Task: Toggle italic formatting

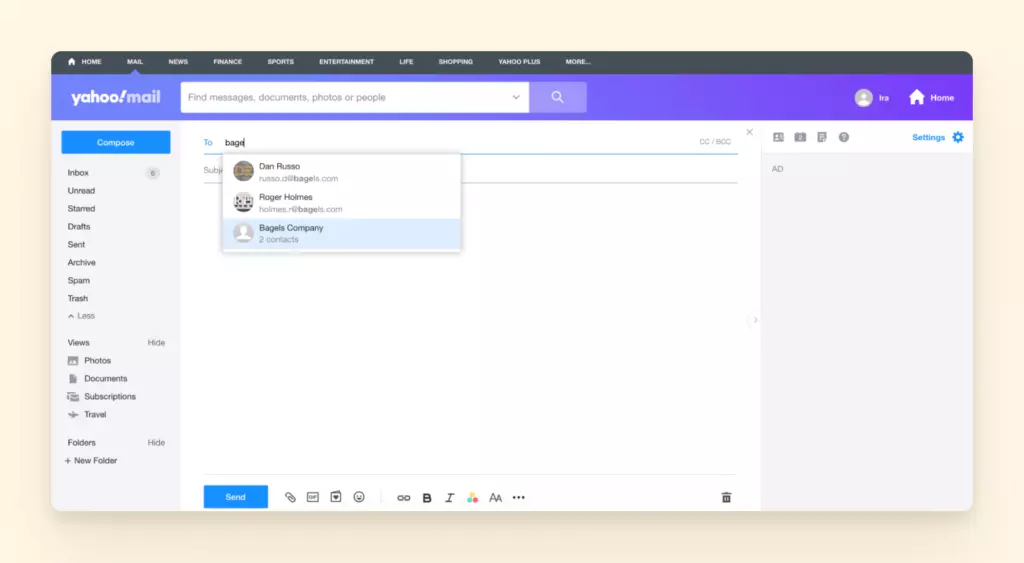Action: pyautogui.click(x=449, y=498)
